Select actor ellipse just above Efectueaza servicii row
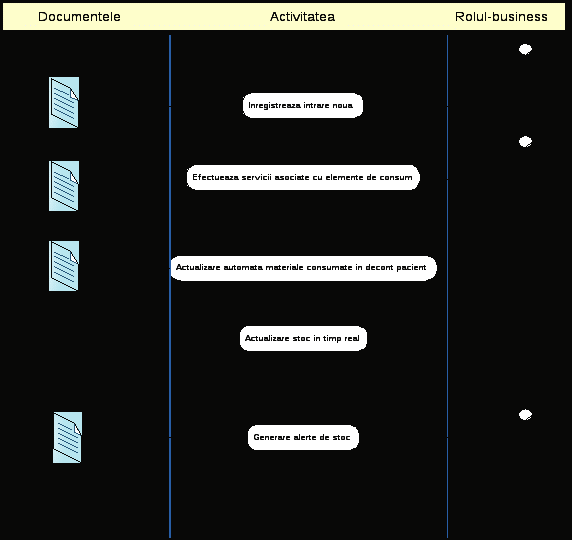The height and width of the screenshot is (540, 572). [x=525, y=142]
